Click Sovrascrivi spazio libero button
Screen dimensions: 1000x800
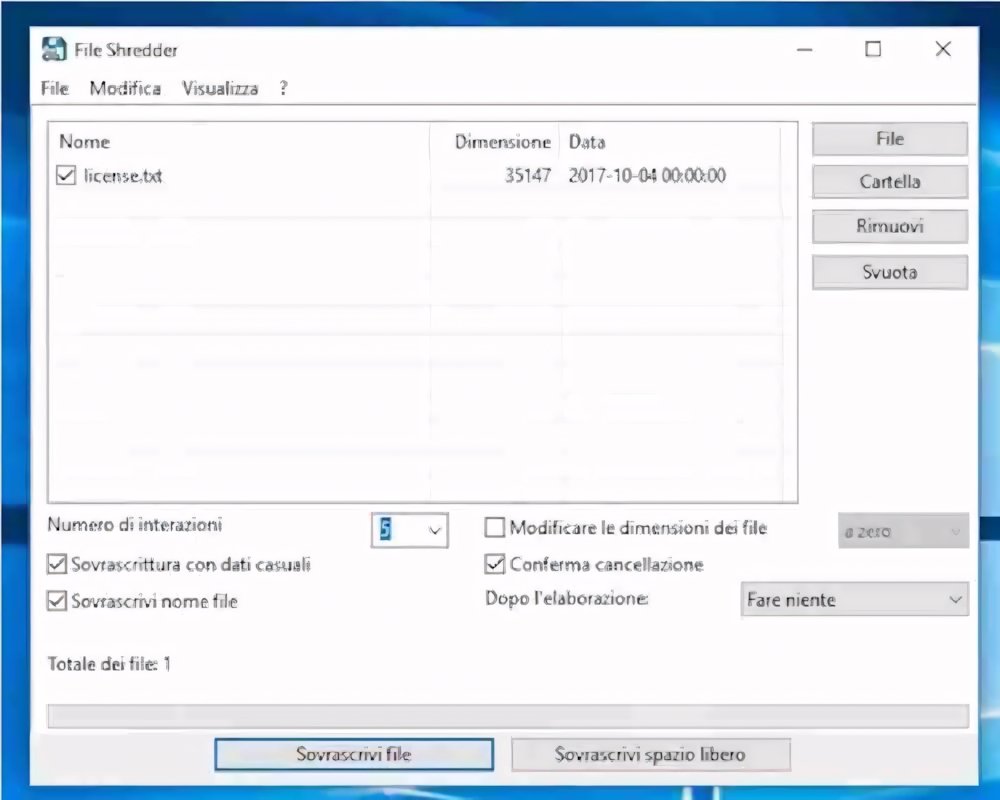click(x=651, y=754)
